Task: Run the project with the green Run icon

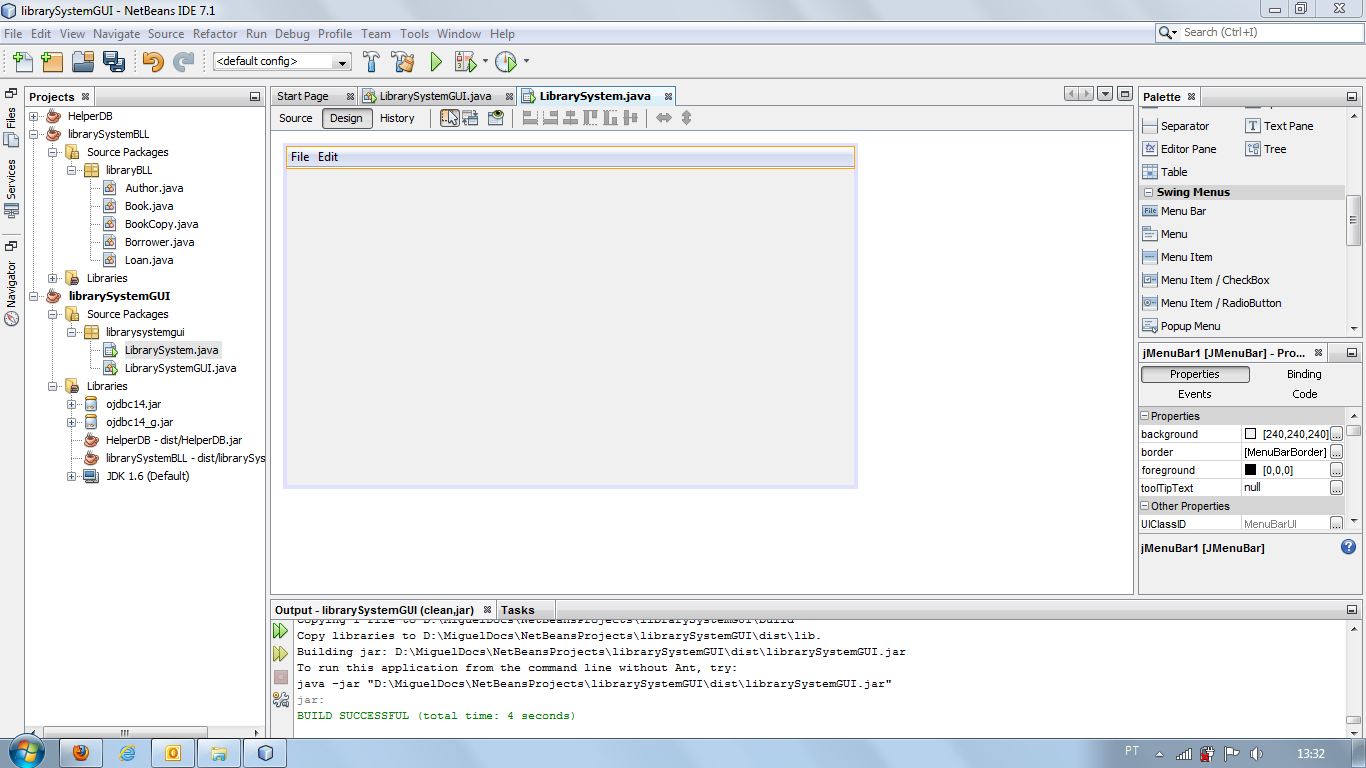Action: point(436,61)
